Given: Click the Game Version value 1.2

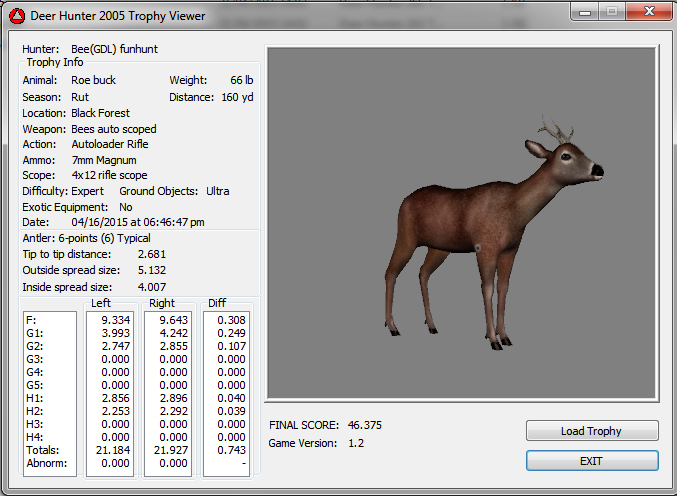Looking at the screenshot, I should click(356, 443).
